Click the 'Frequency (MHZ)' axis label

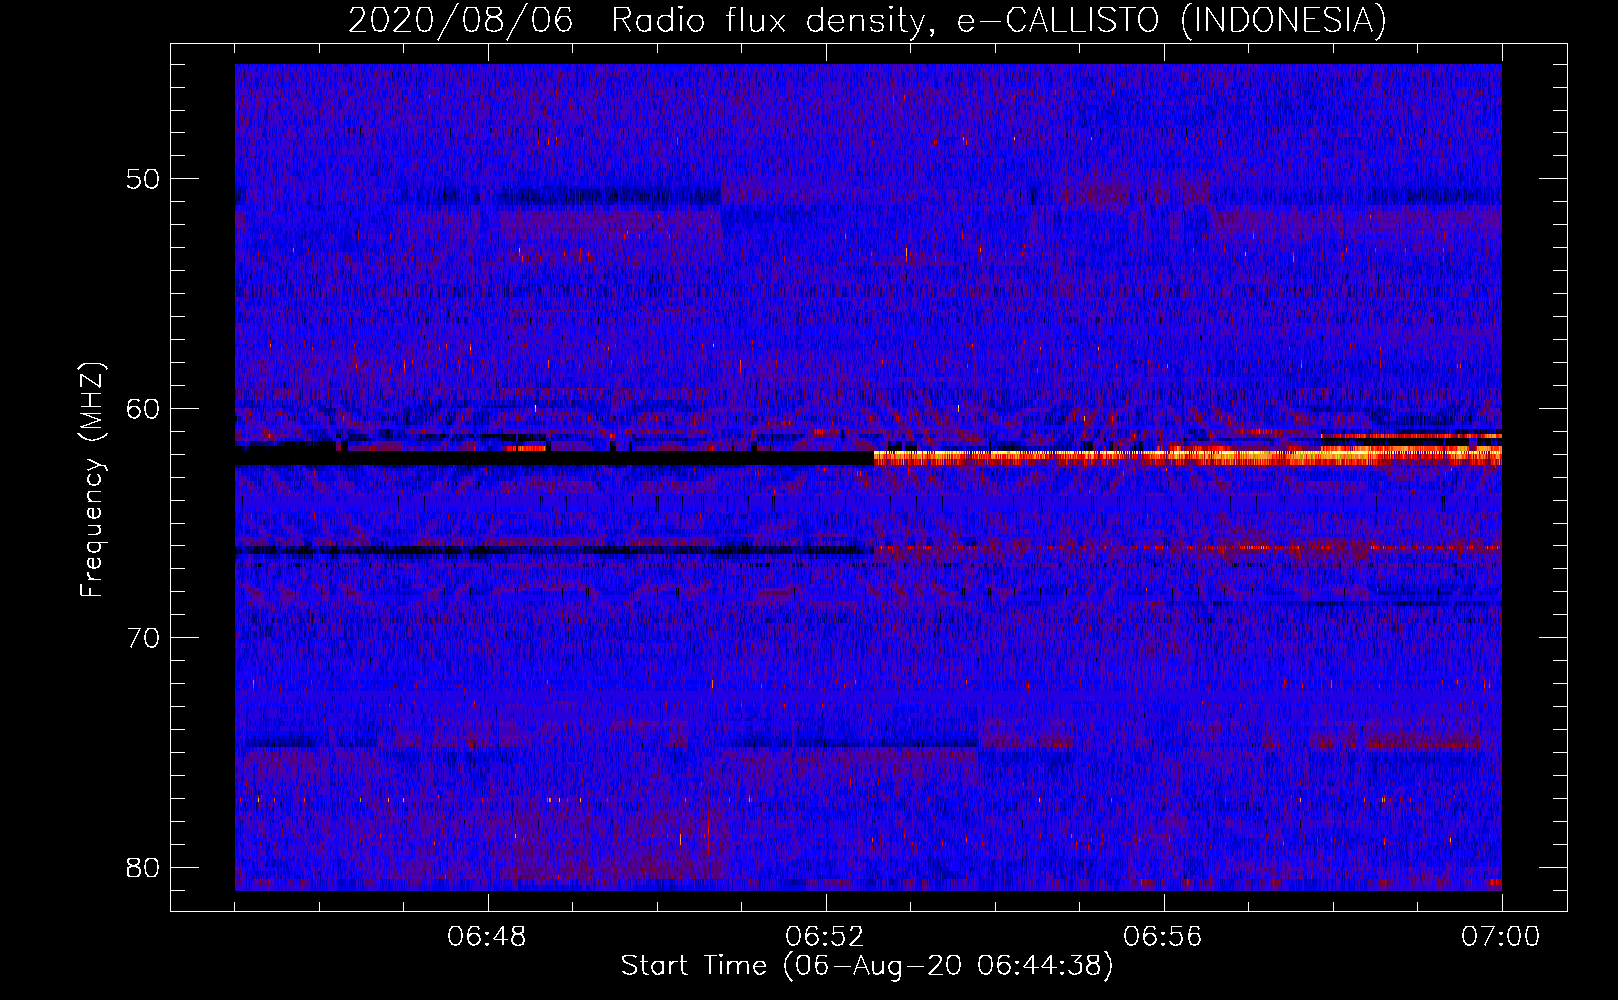pyautogui.click(x=92, y=479)
